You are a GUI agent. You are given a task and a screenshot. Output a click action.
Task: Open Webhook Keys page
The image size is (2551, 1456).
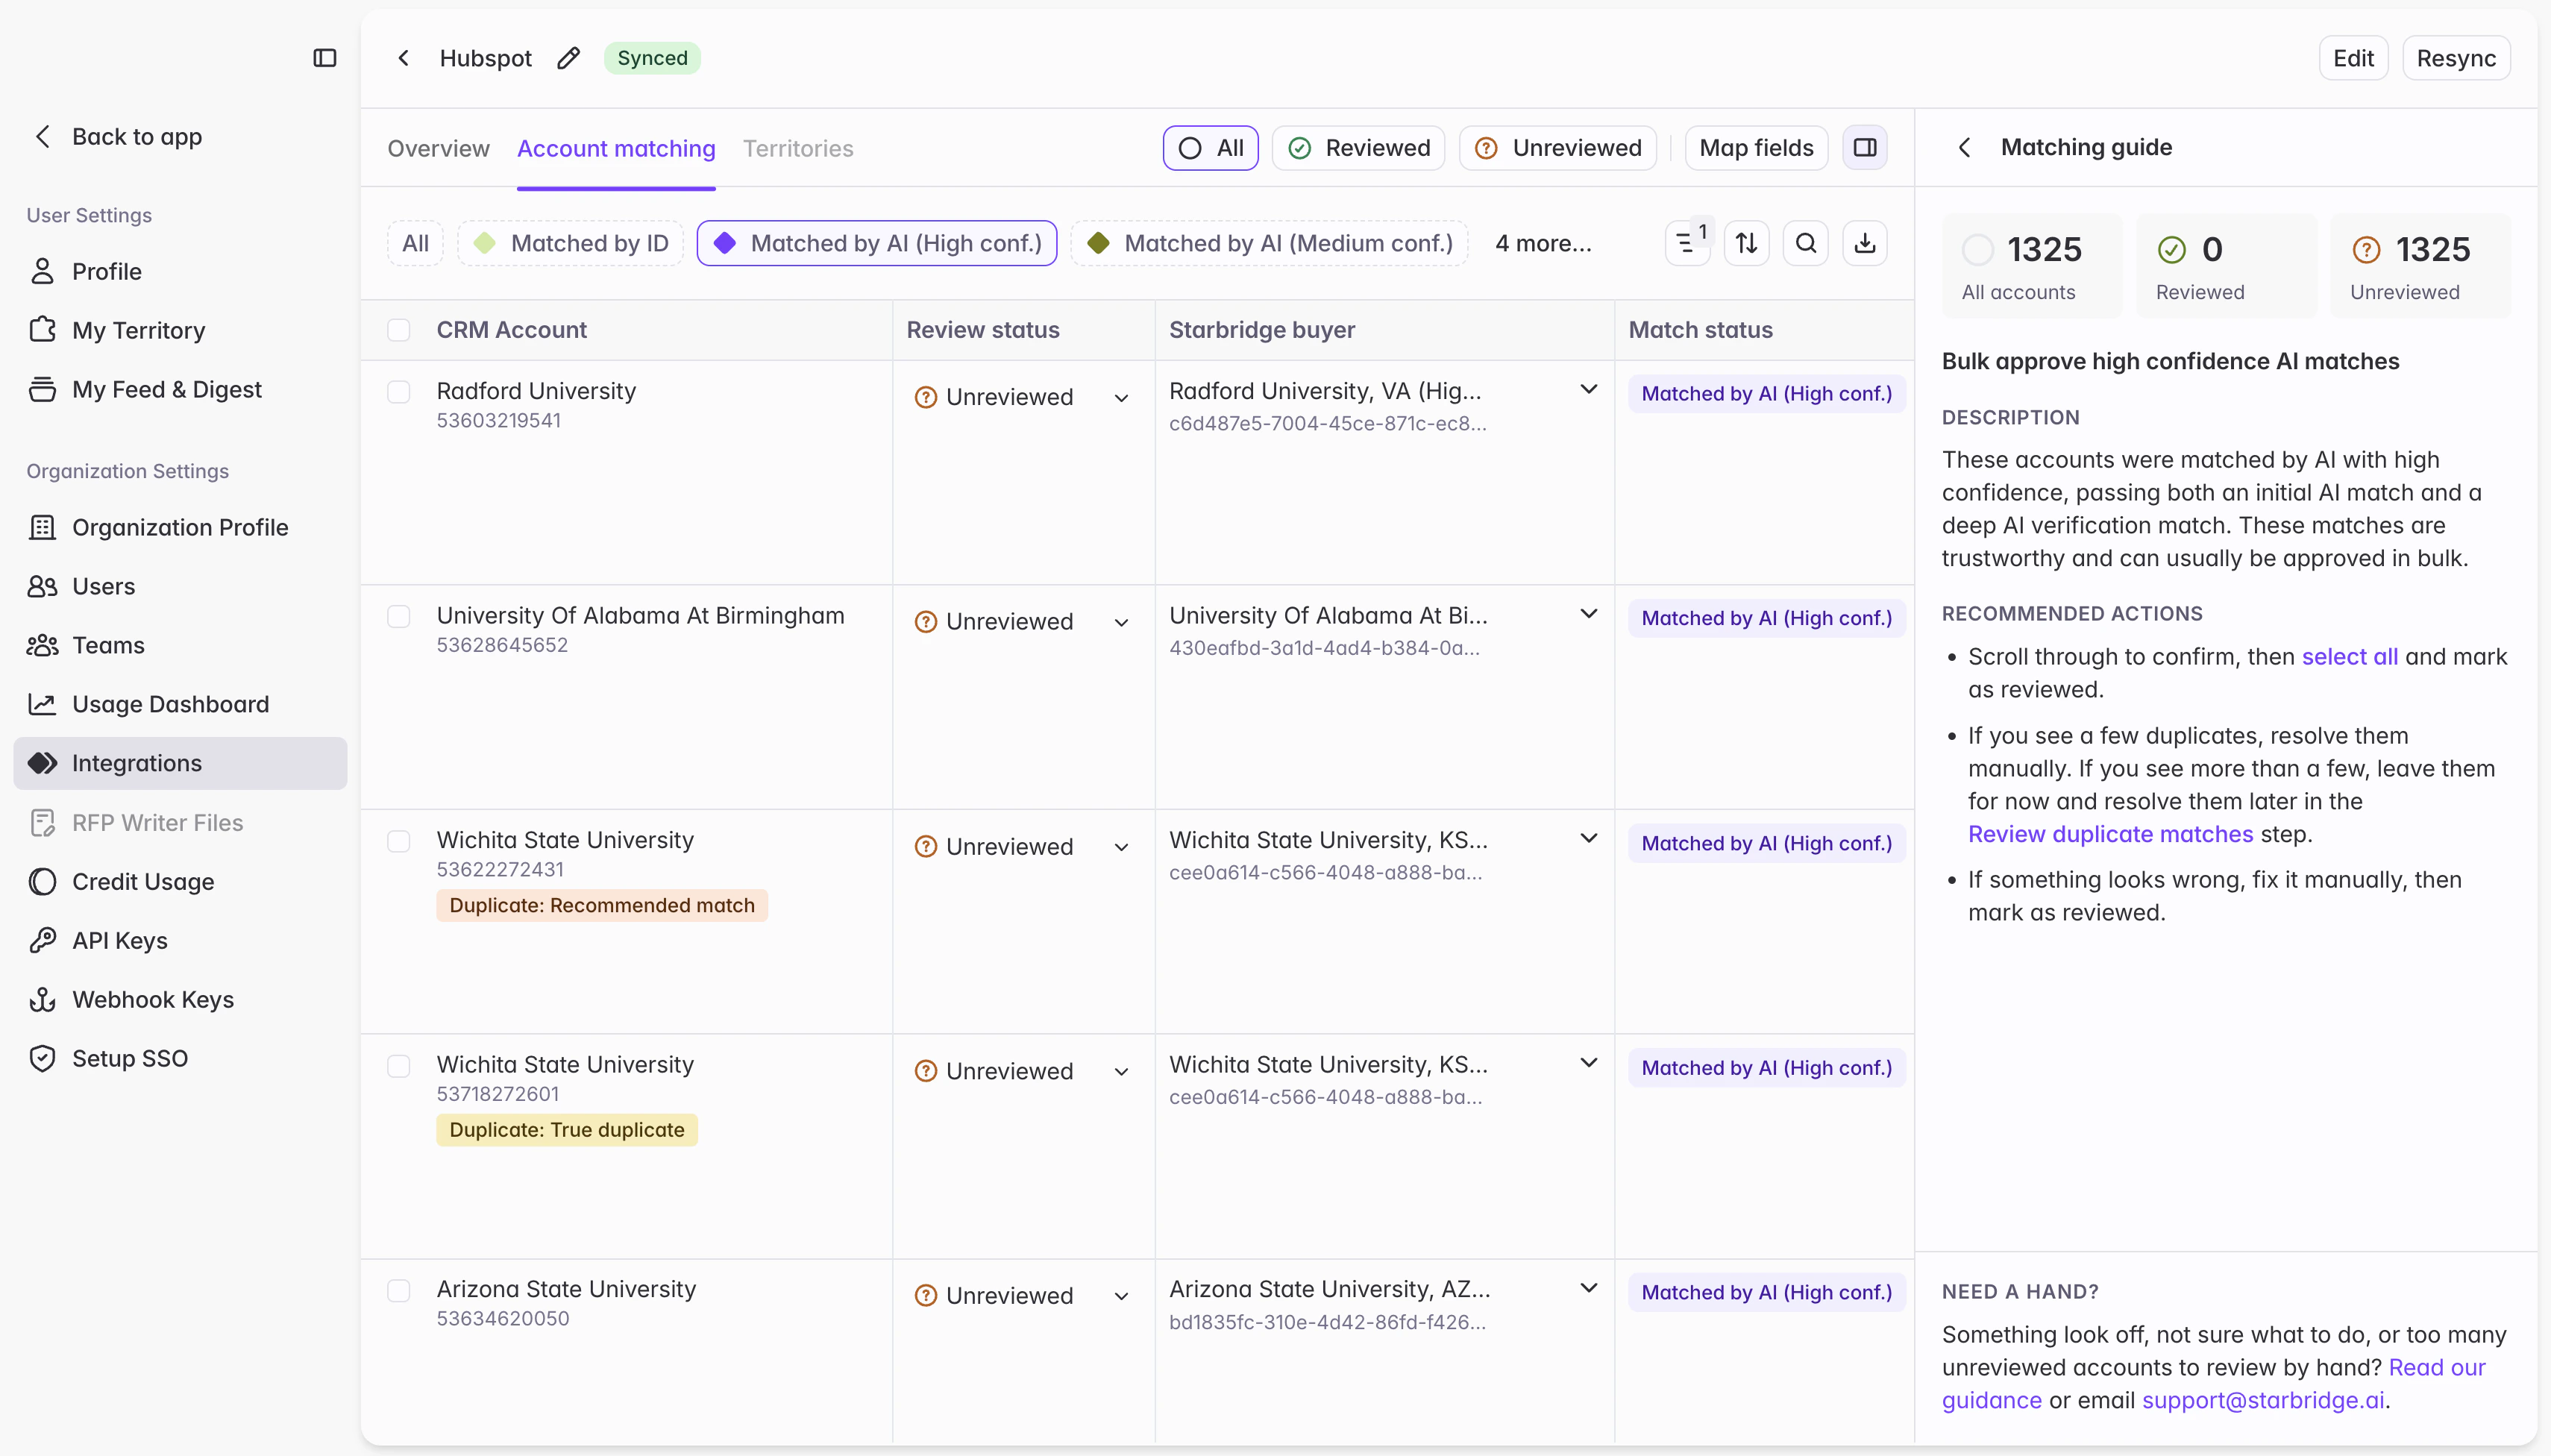tap(180, 999)
